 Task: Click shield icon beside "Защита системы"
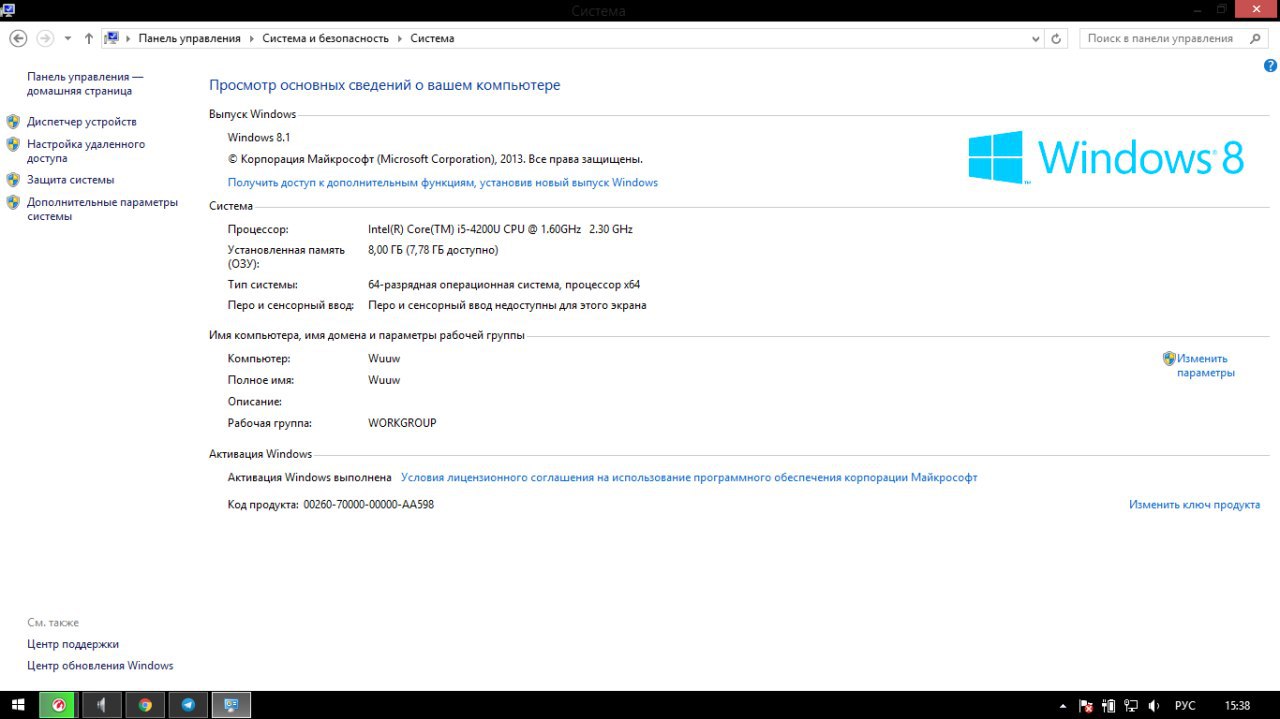[x=13, y=180]
